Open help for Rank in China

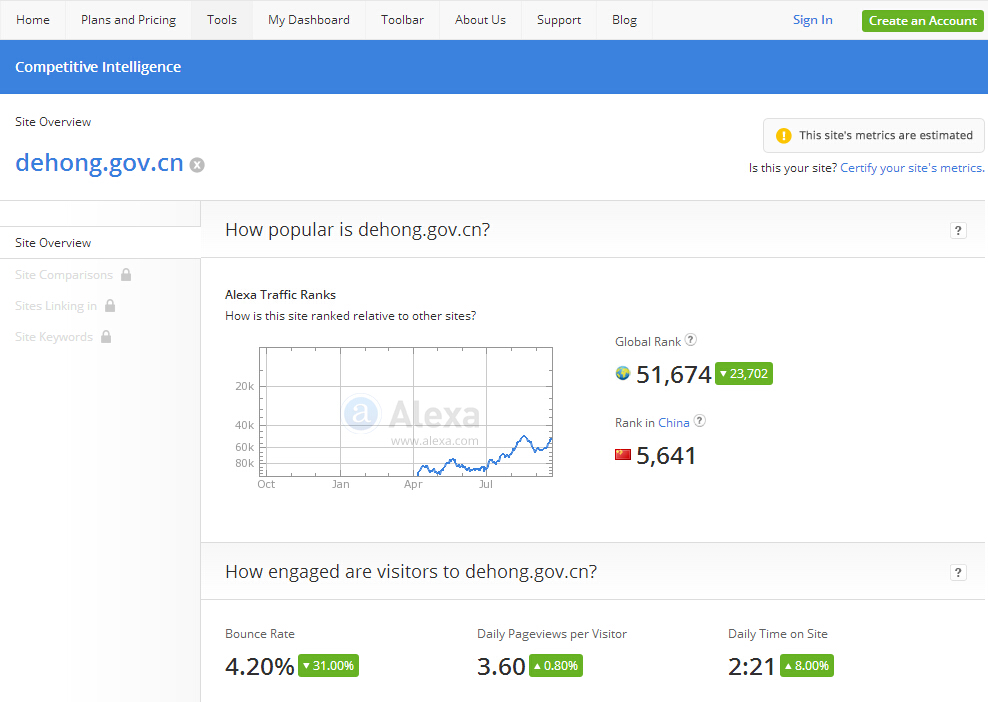pos(699,421)
